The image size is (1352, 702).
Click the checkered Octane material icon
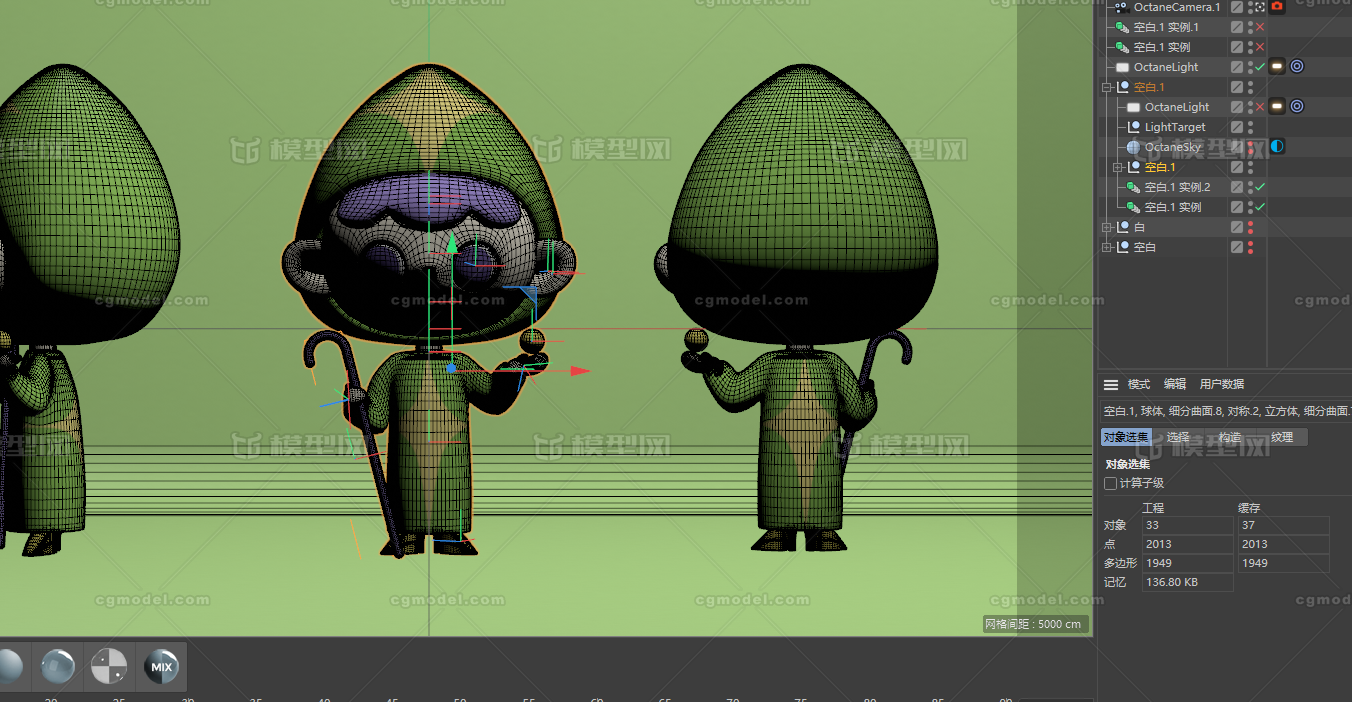pyautogui.click(x=109, y=667)
